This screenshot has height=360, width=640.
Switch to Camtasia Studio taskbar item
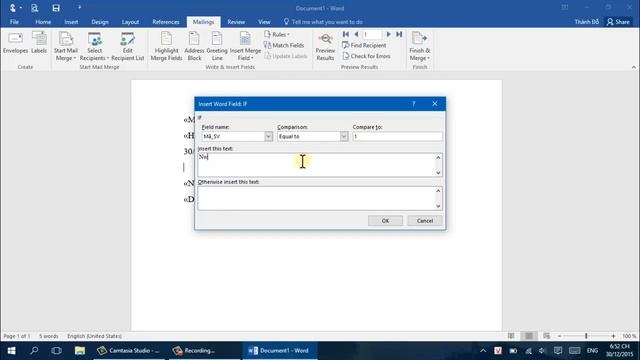129,351
